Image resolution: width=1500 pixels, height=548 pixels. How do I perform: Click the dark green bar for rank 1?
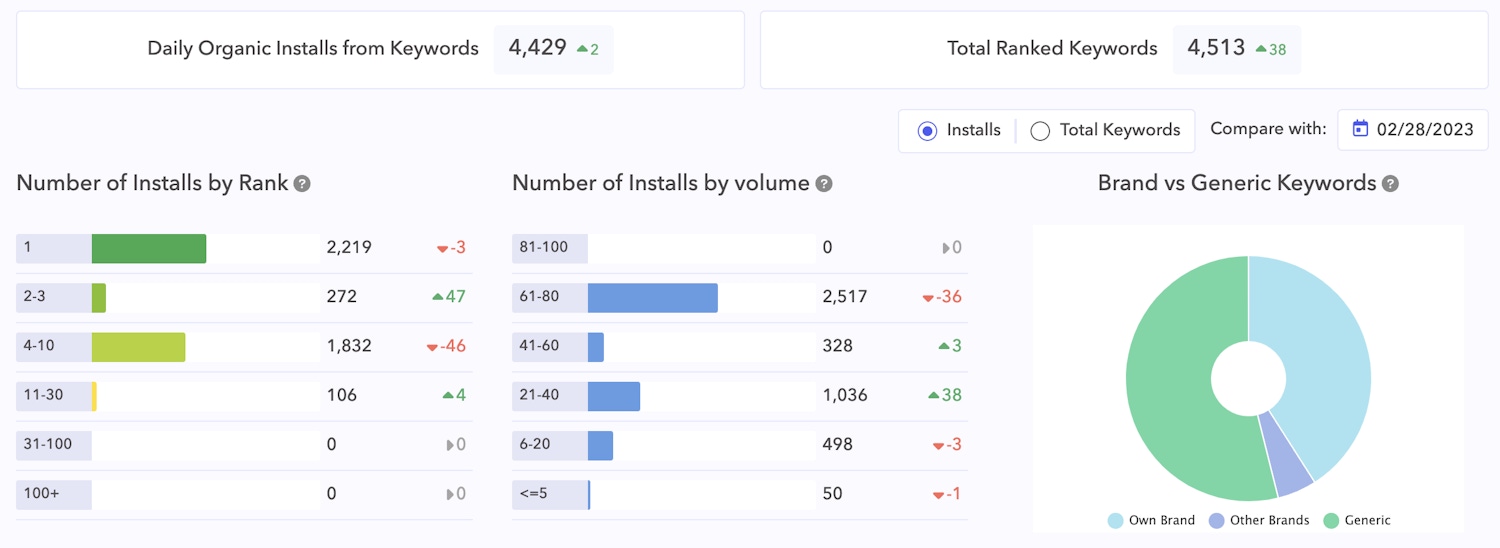pos(148,248)
